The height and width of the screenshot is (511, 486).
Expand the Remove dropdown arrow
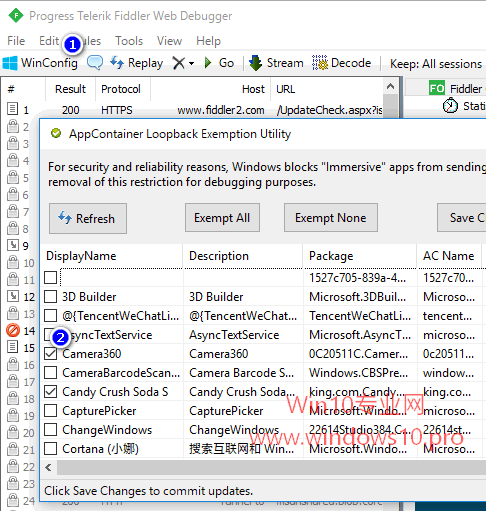(x=191, y=63)
